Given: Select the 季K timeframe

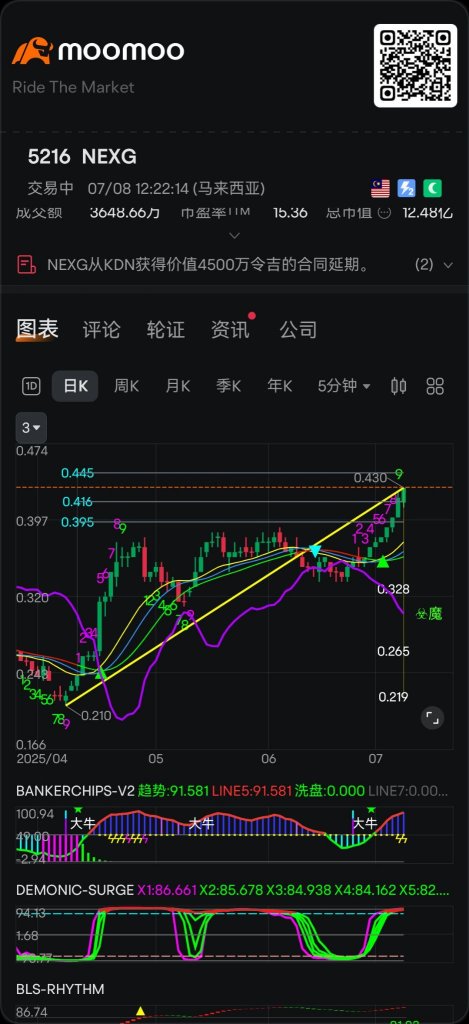Looking at the screenshot, I should 228,386.
